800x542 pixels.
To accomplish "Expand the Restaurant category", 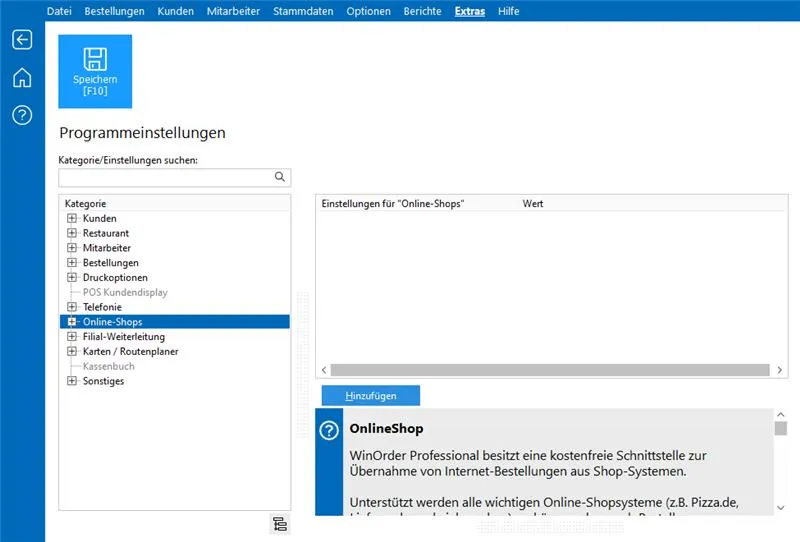I will [72, 233].
